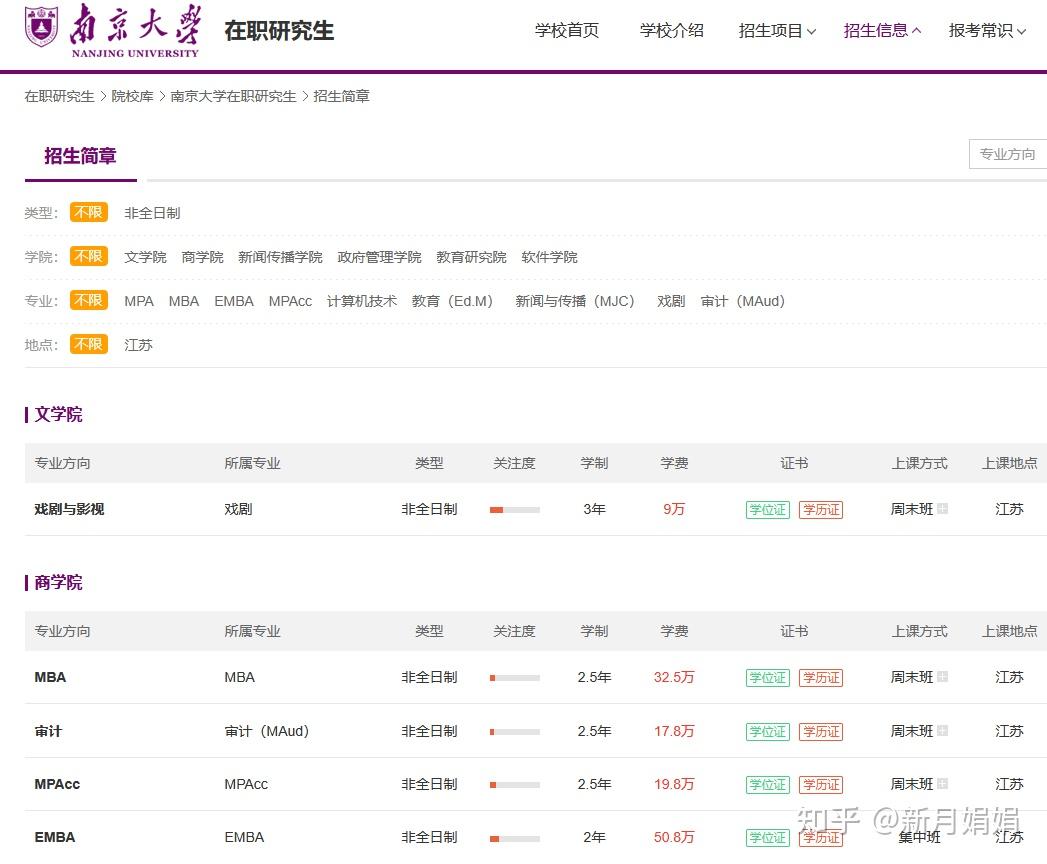Open 学校介绍 navigation item
Image resolution: width=1047 pixels, height=864 pixels.
point(672,31)
